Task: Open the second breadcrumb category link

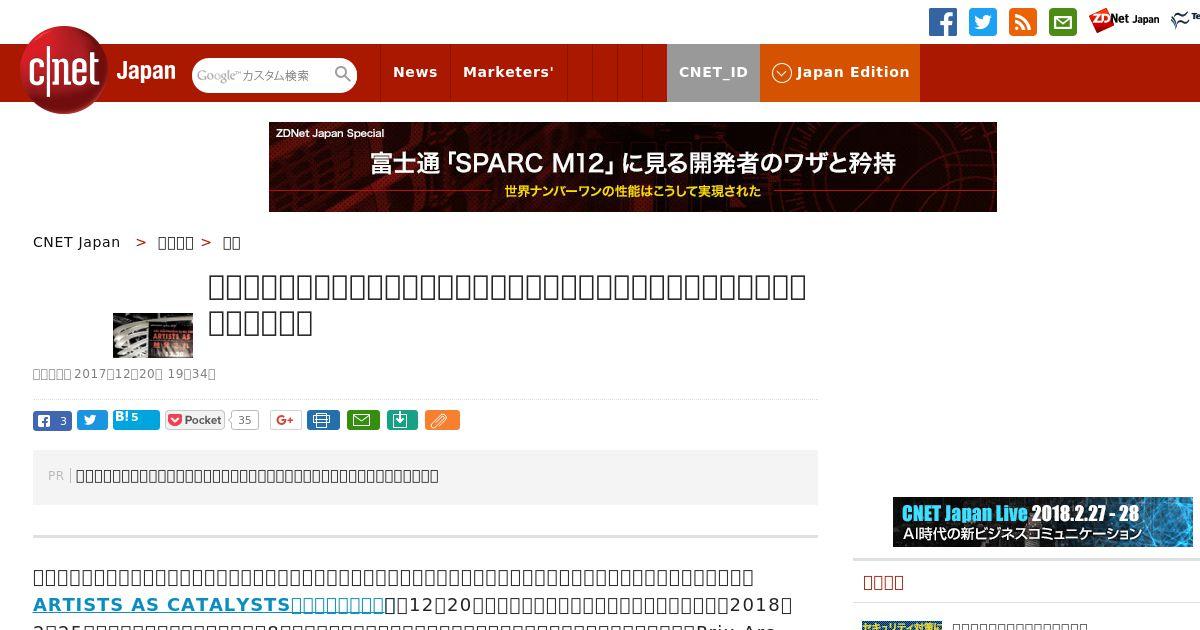Action: [x=176, y=242]
